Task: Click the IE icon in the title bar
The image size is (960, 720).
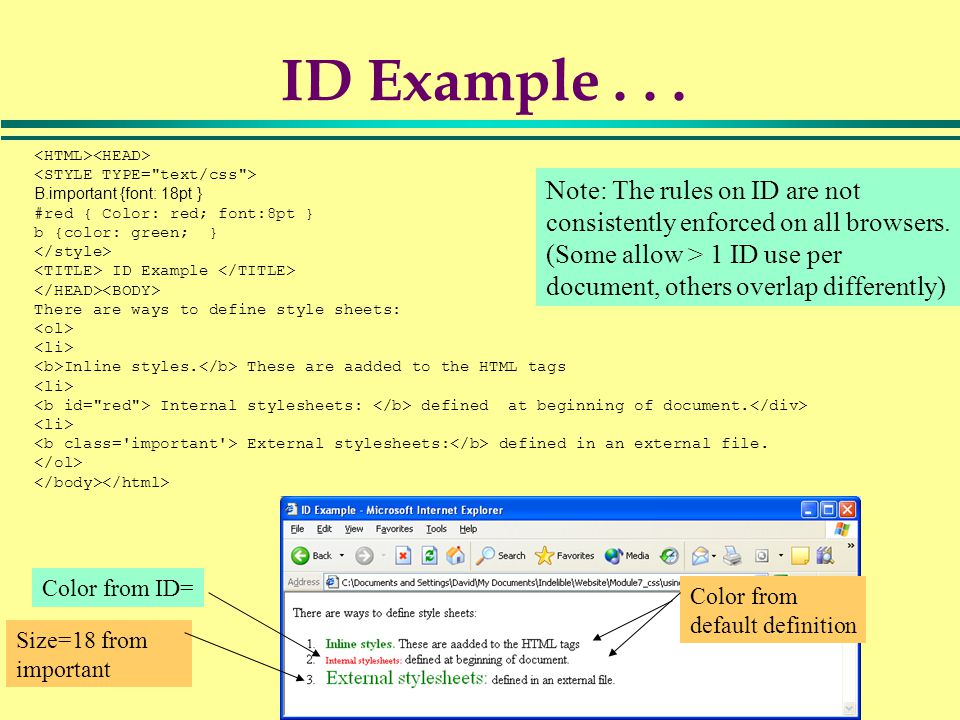Action: click(x=291, y=509)
